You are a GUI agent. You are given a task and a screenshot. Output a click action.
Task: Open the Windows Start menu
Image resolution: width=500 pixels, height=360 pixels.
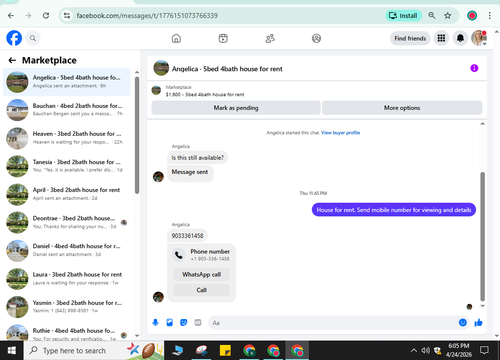coord(12,350)
